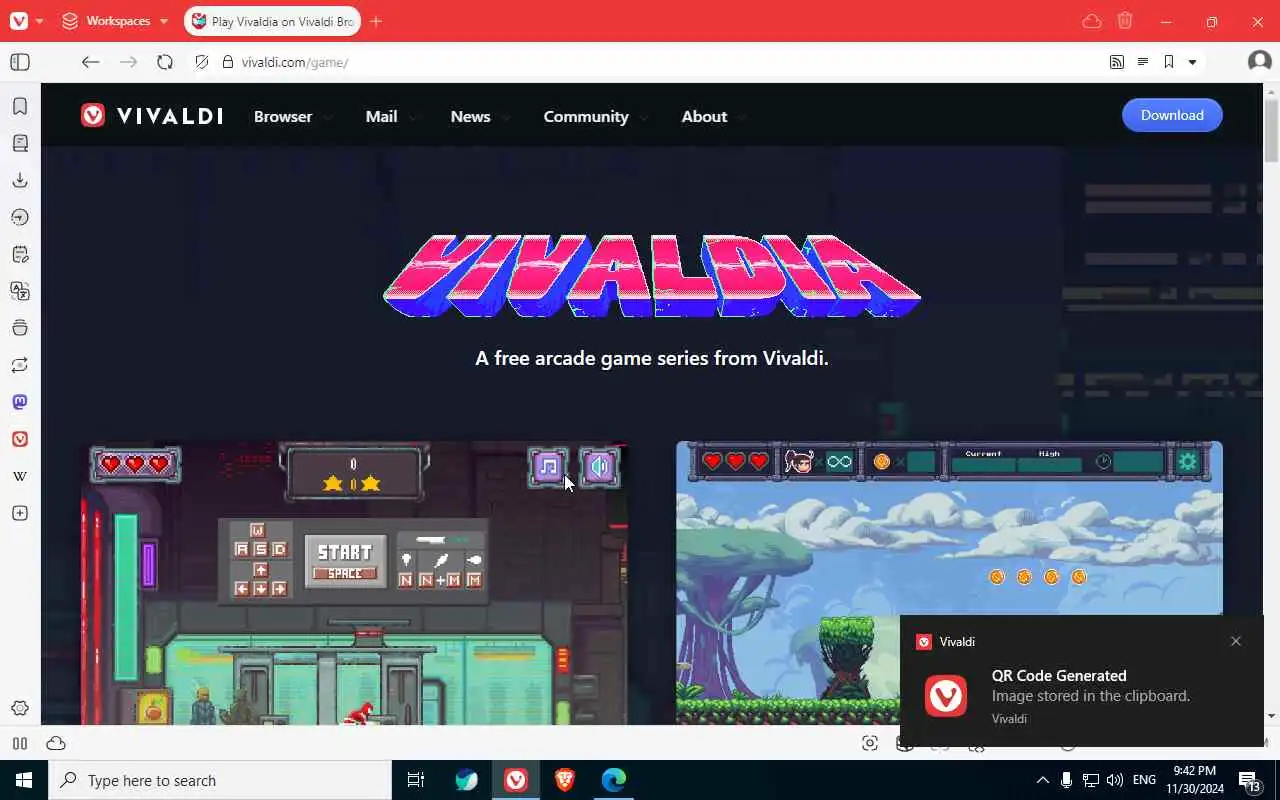This screenshot has height=800, width=1280.
Task: Open Reading List panel
Action: coord(20,143)
